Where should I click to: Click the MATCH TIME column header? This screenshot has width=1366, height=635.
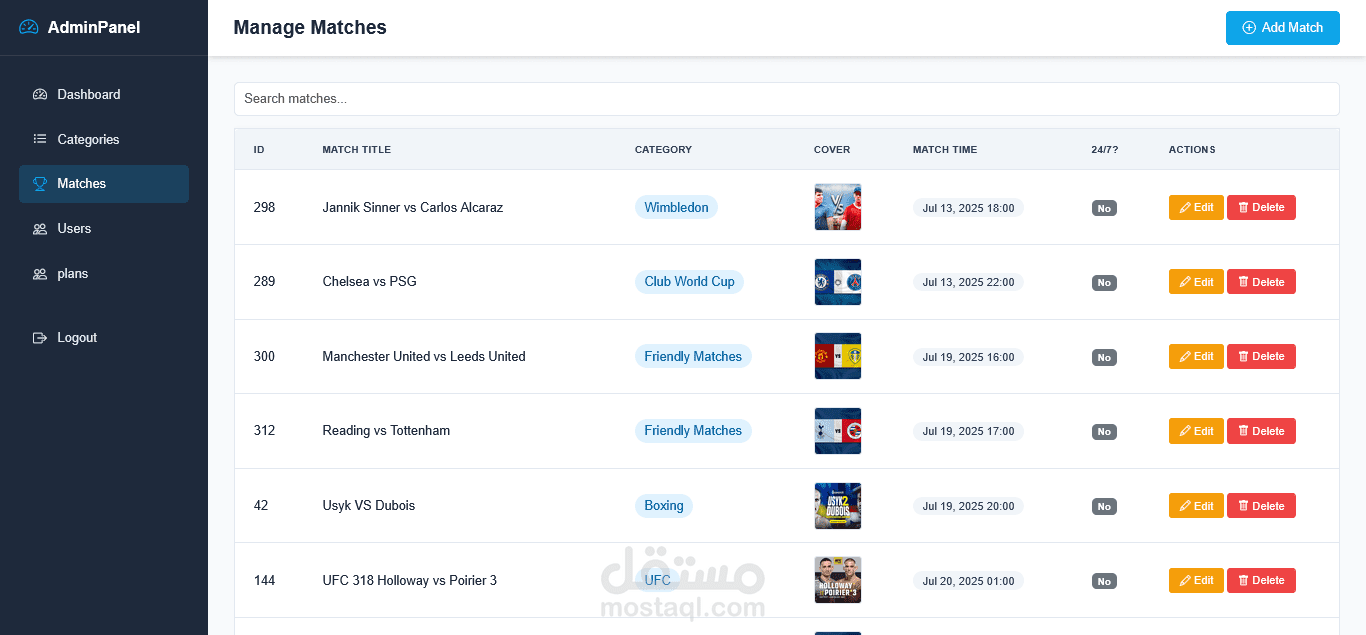945,150
